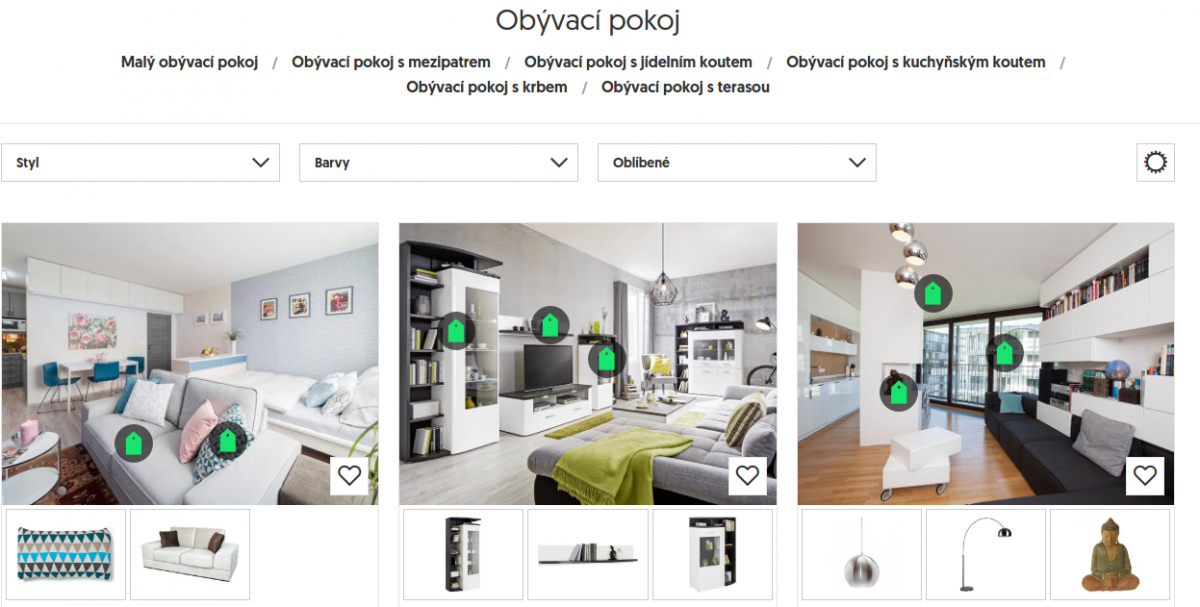The height and width of the screenshot is (607, 1200).
Task: Open the Buddha statue product thumbnail
Action: click(1110, 555)
